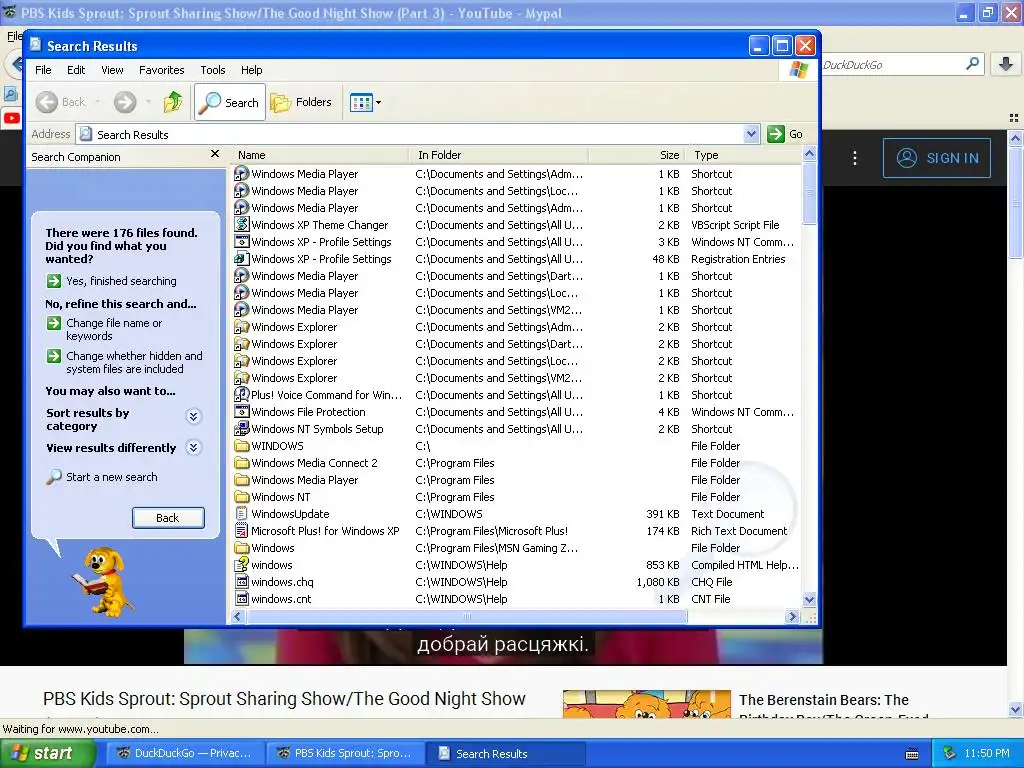This screenshot has width=1024, height=768.
Task: Open the Back history dropdown arrow
Action: (98, 102)
